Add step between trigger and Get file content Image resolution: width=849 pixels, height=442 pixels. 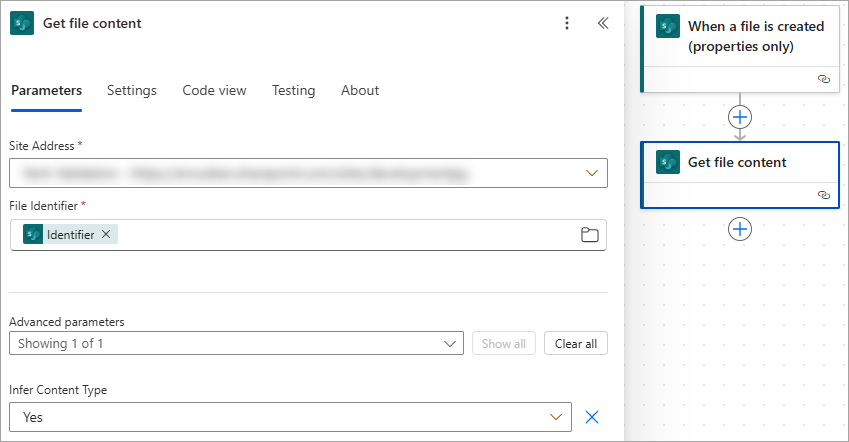pos(740,117)
